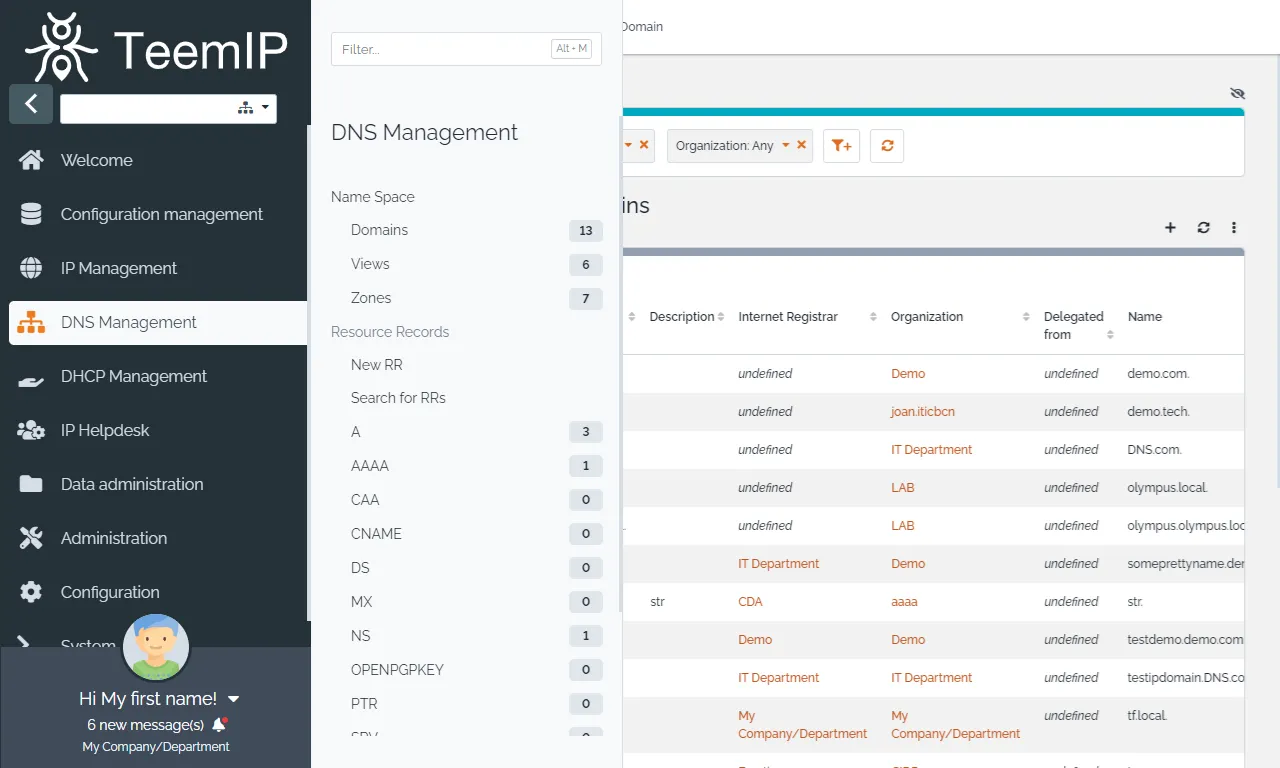The image size is (1280, 768).
Task: Sort by Organization column
Action: pyautogui.click(x=960, y=317)
